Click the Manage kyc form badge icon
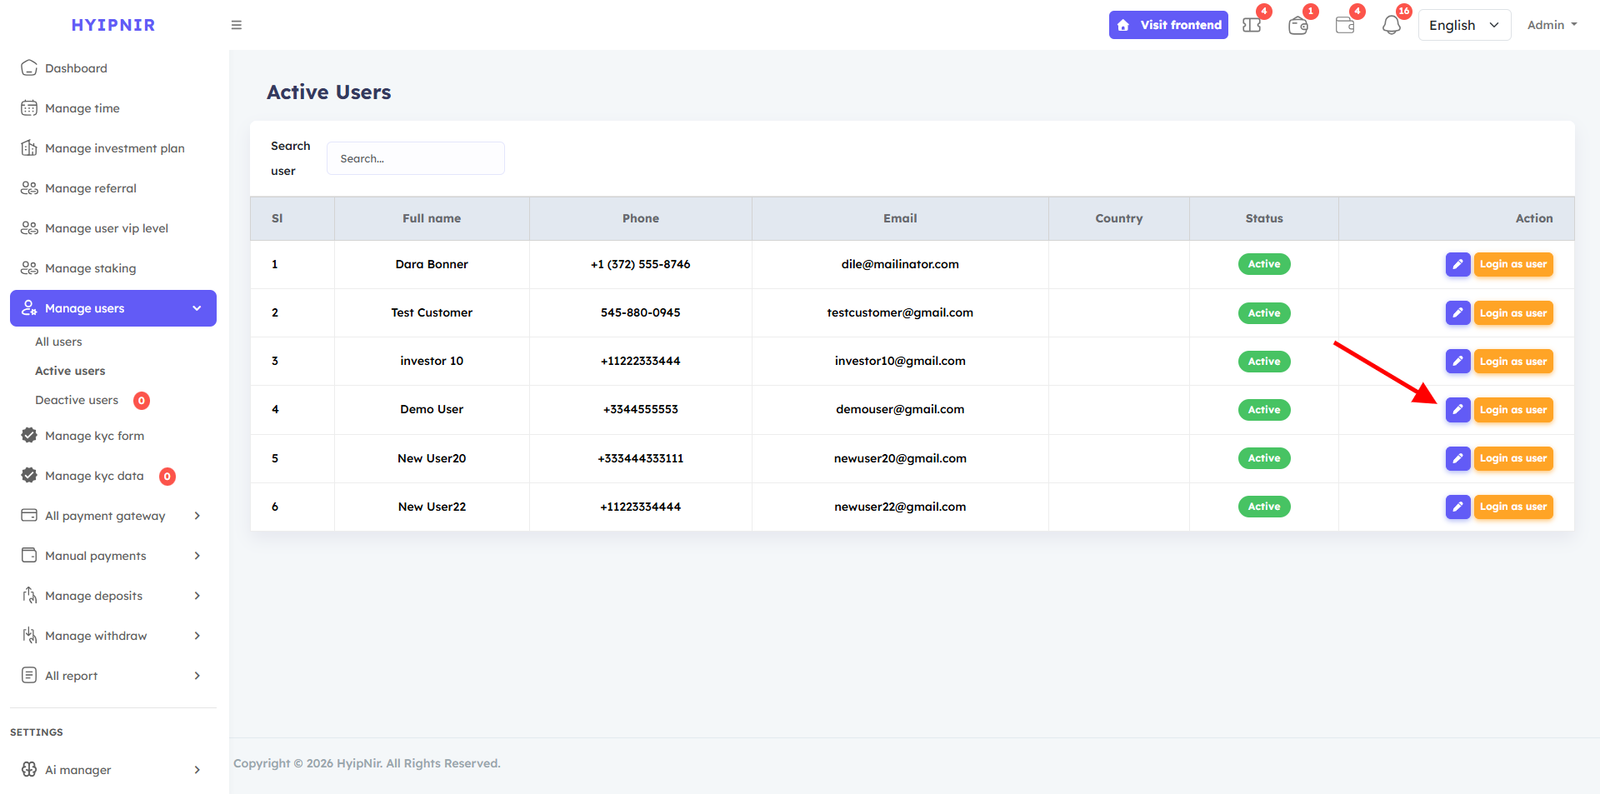Image resolution: width=1600 pixels, height=794 pixels. pyautogui.click(x=29, y=435)
